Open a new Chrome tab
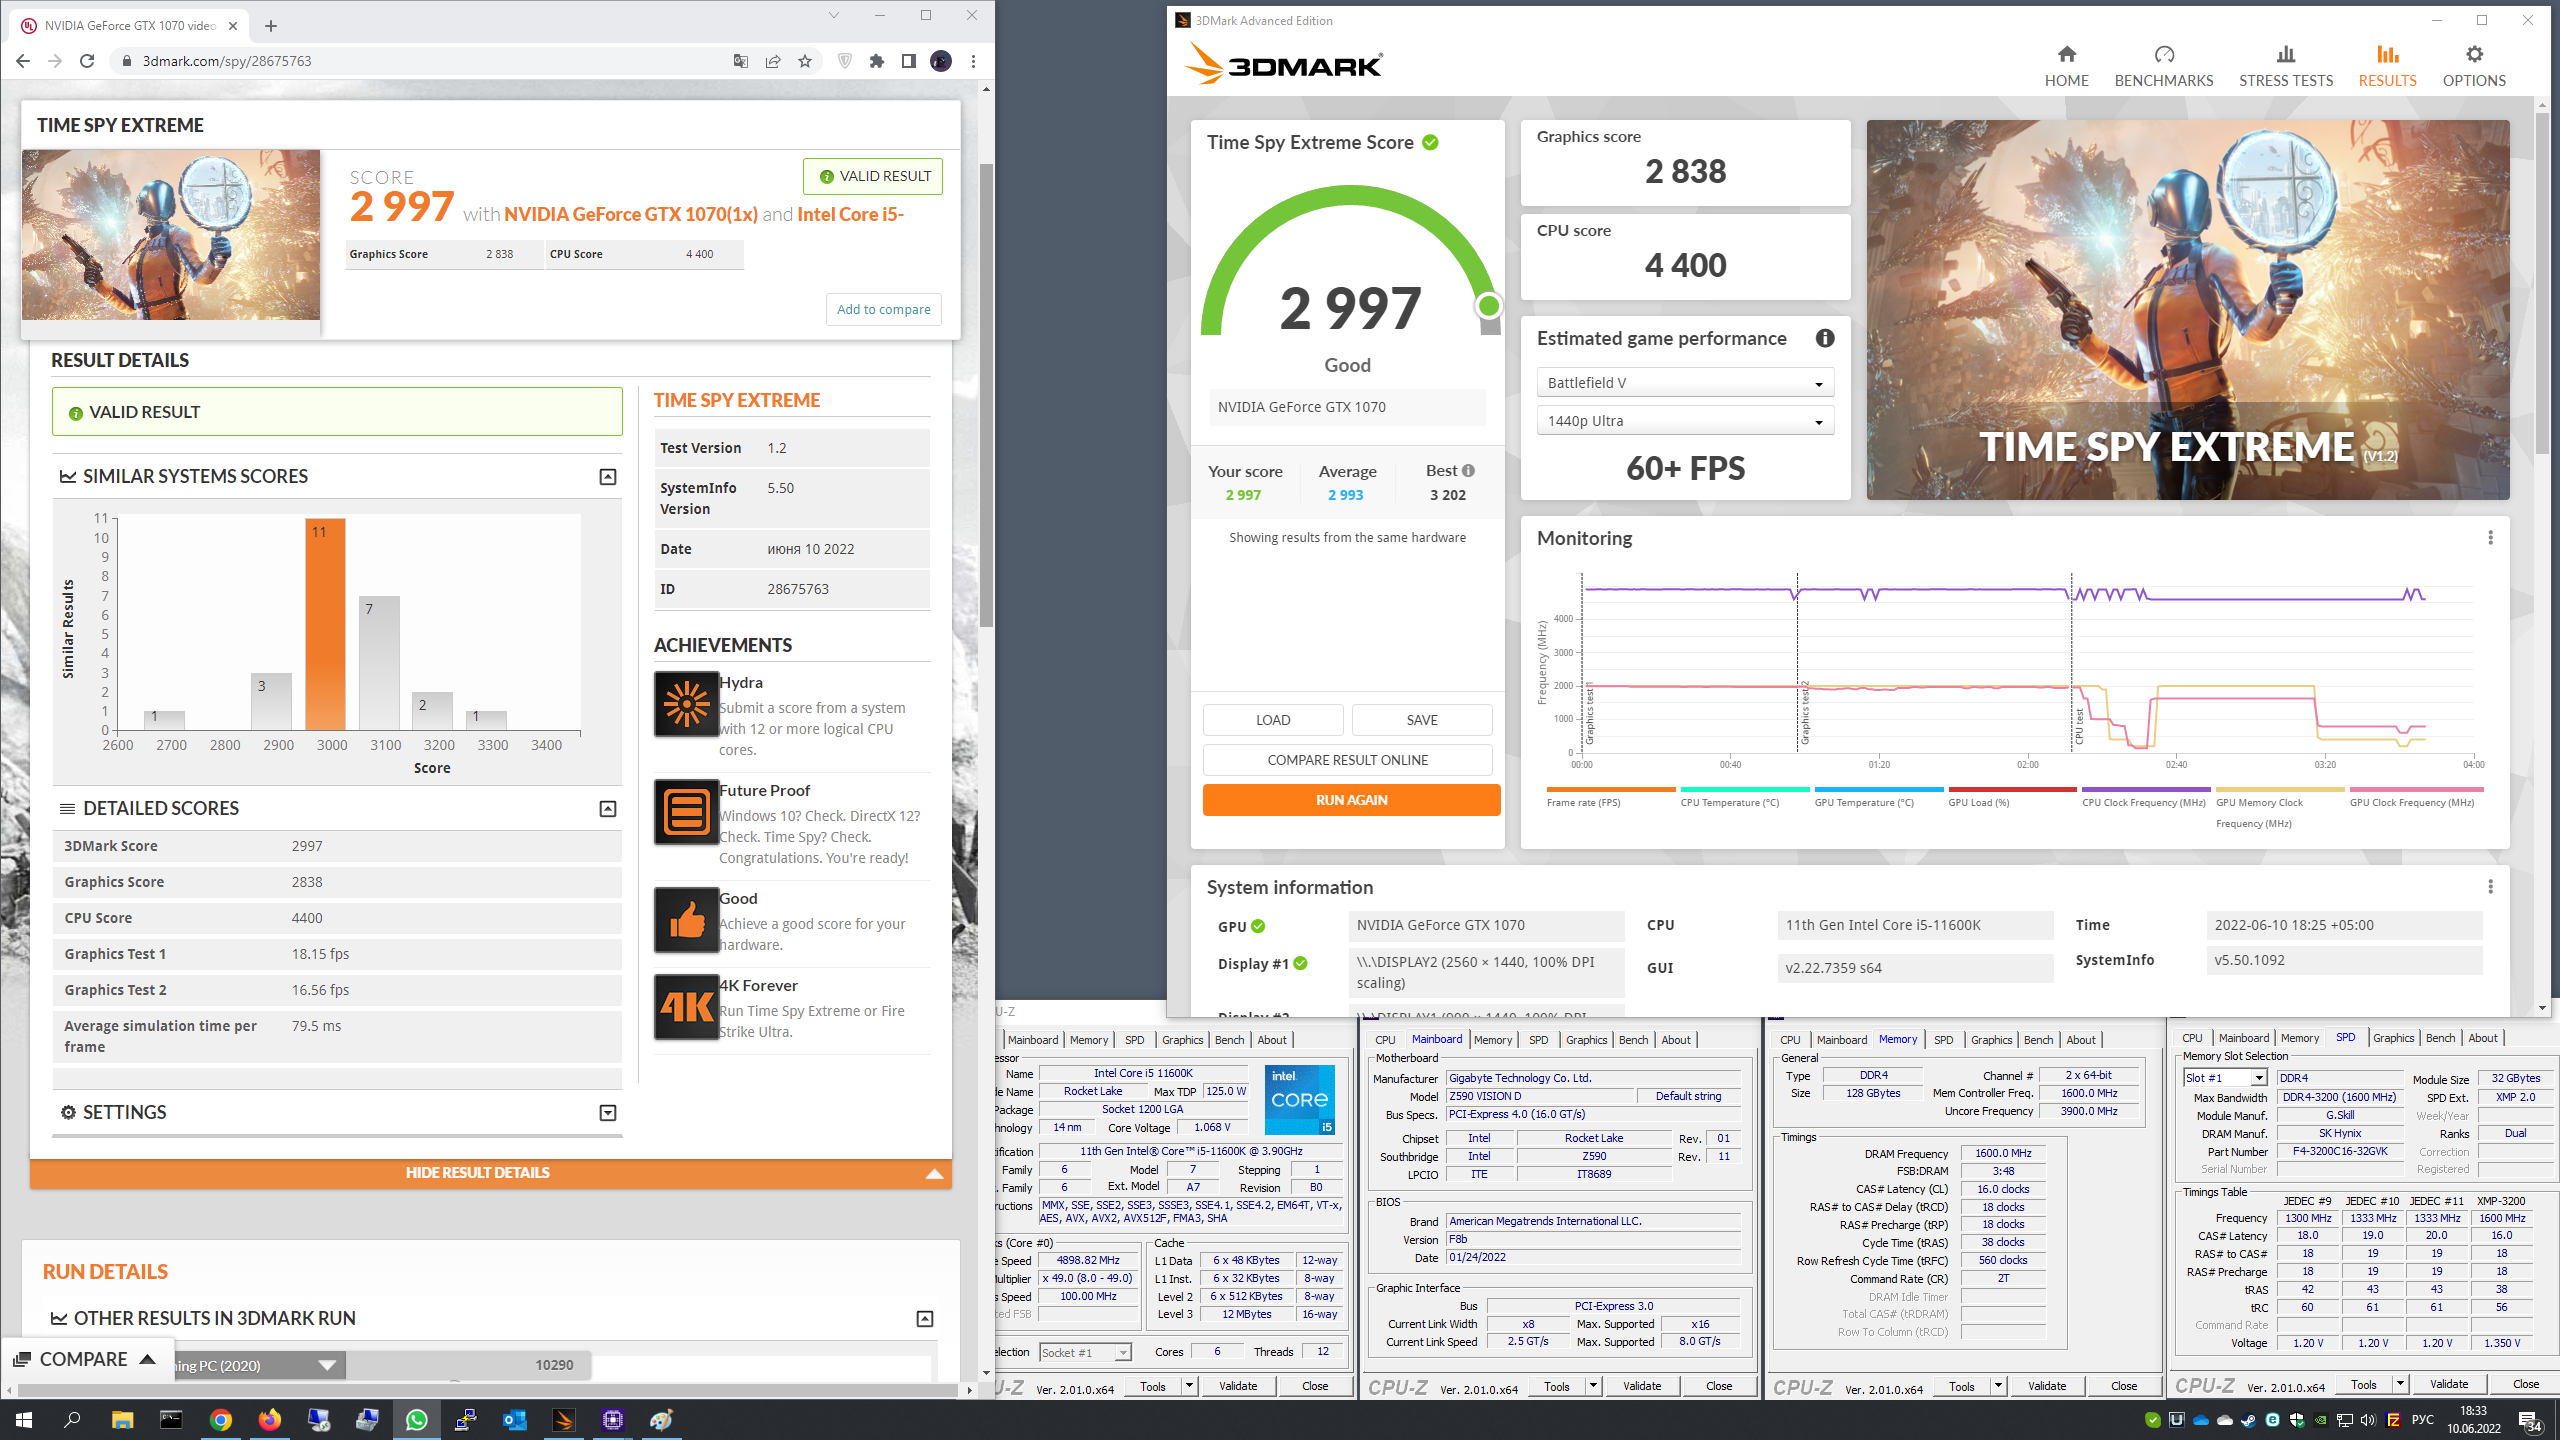This screenshot has height=1440, width=2560. 270,26
